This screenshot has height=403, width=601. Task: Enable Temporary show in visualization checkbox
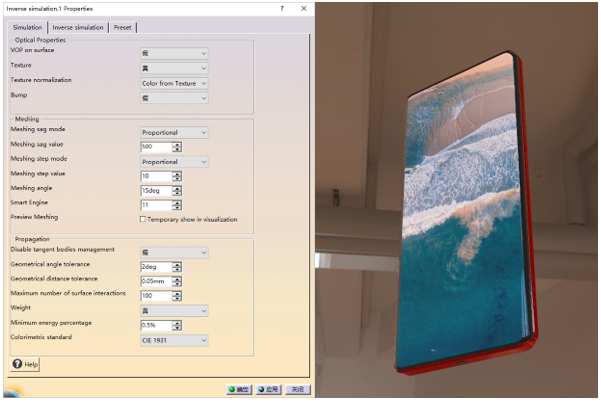(x=144, y=218)
